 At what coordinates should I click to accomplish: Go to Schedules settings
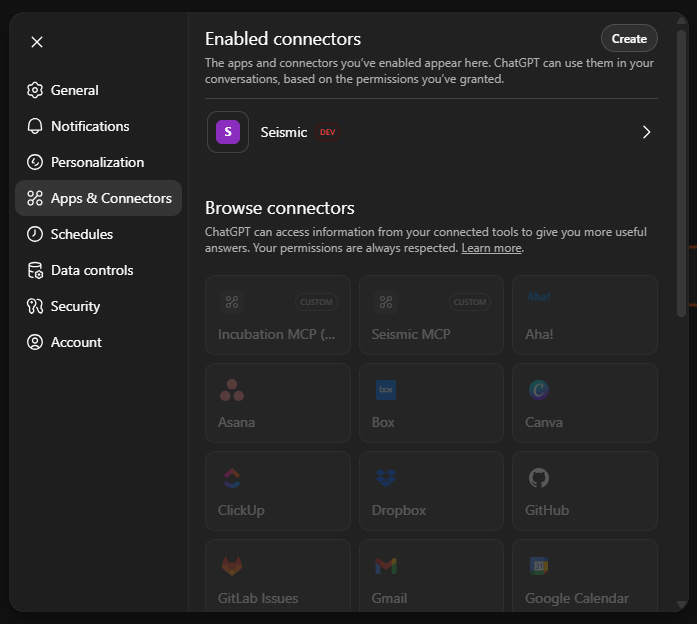tap(98, 234)
